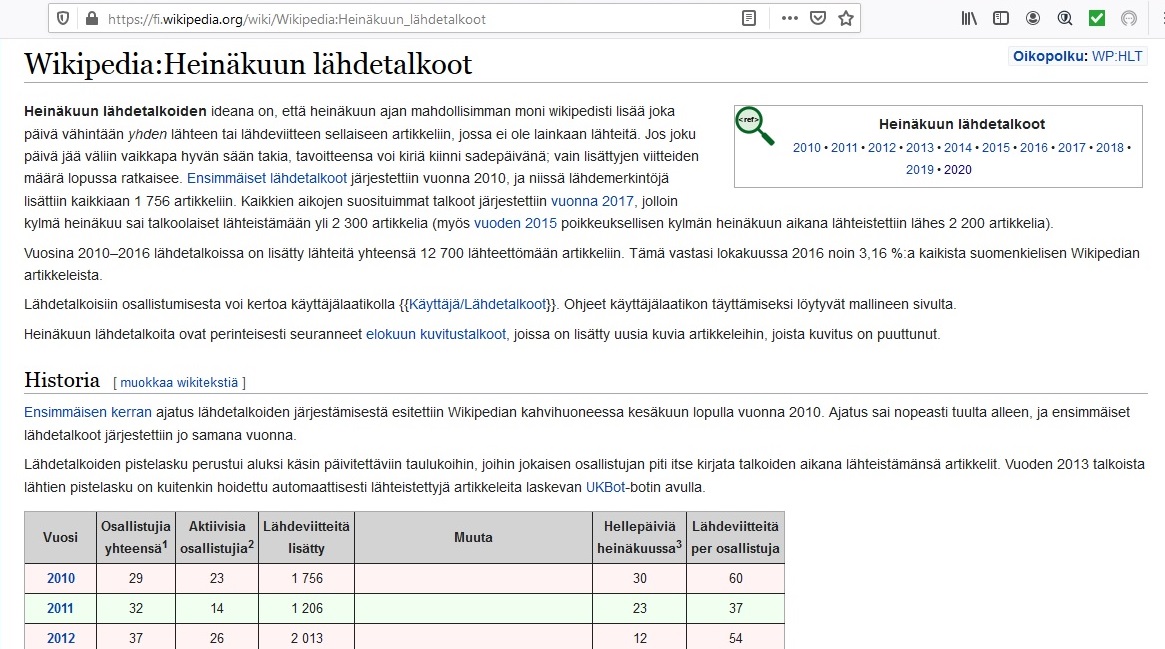Open the 2016 link in navigation box
Screen dimensions: 1165x649
point(1033,148)
